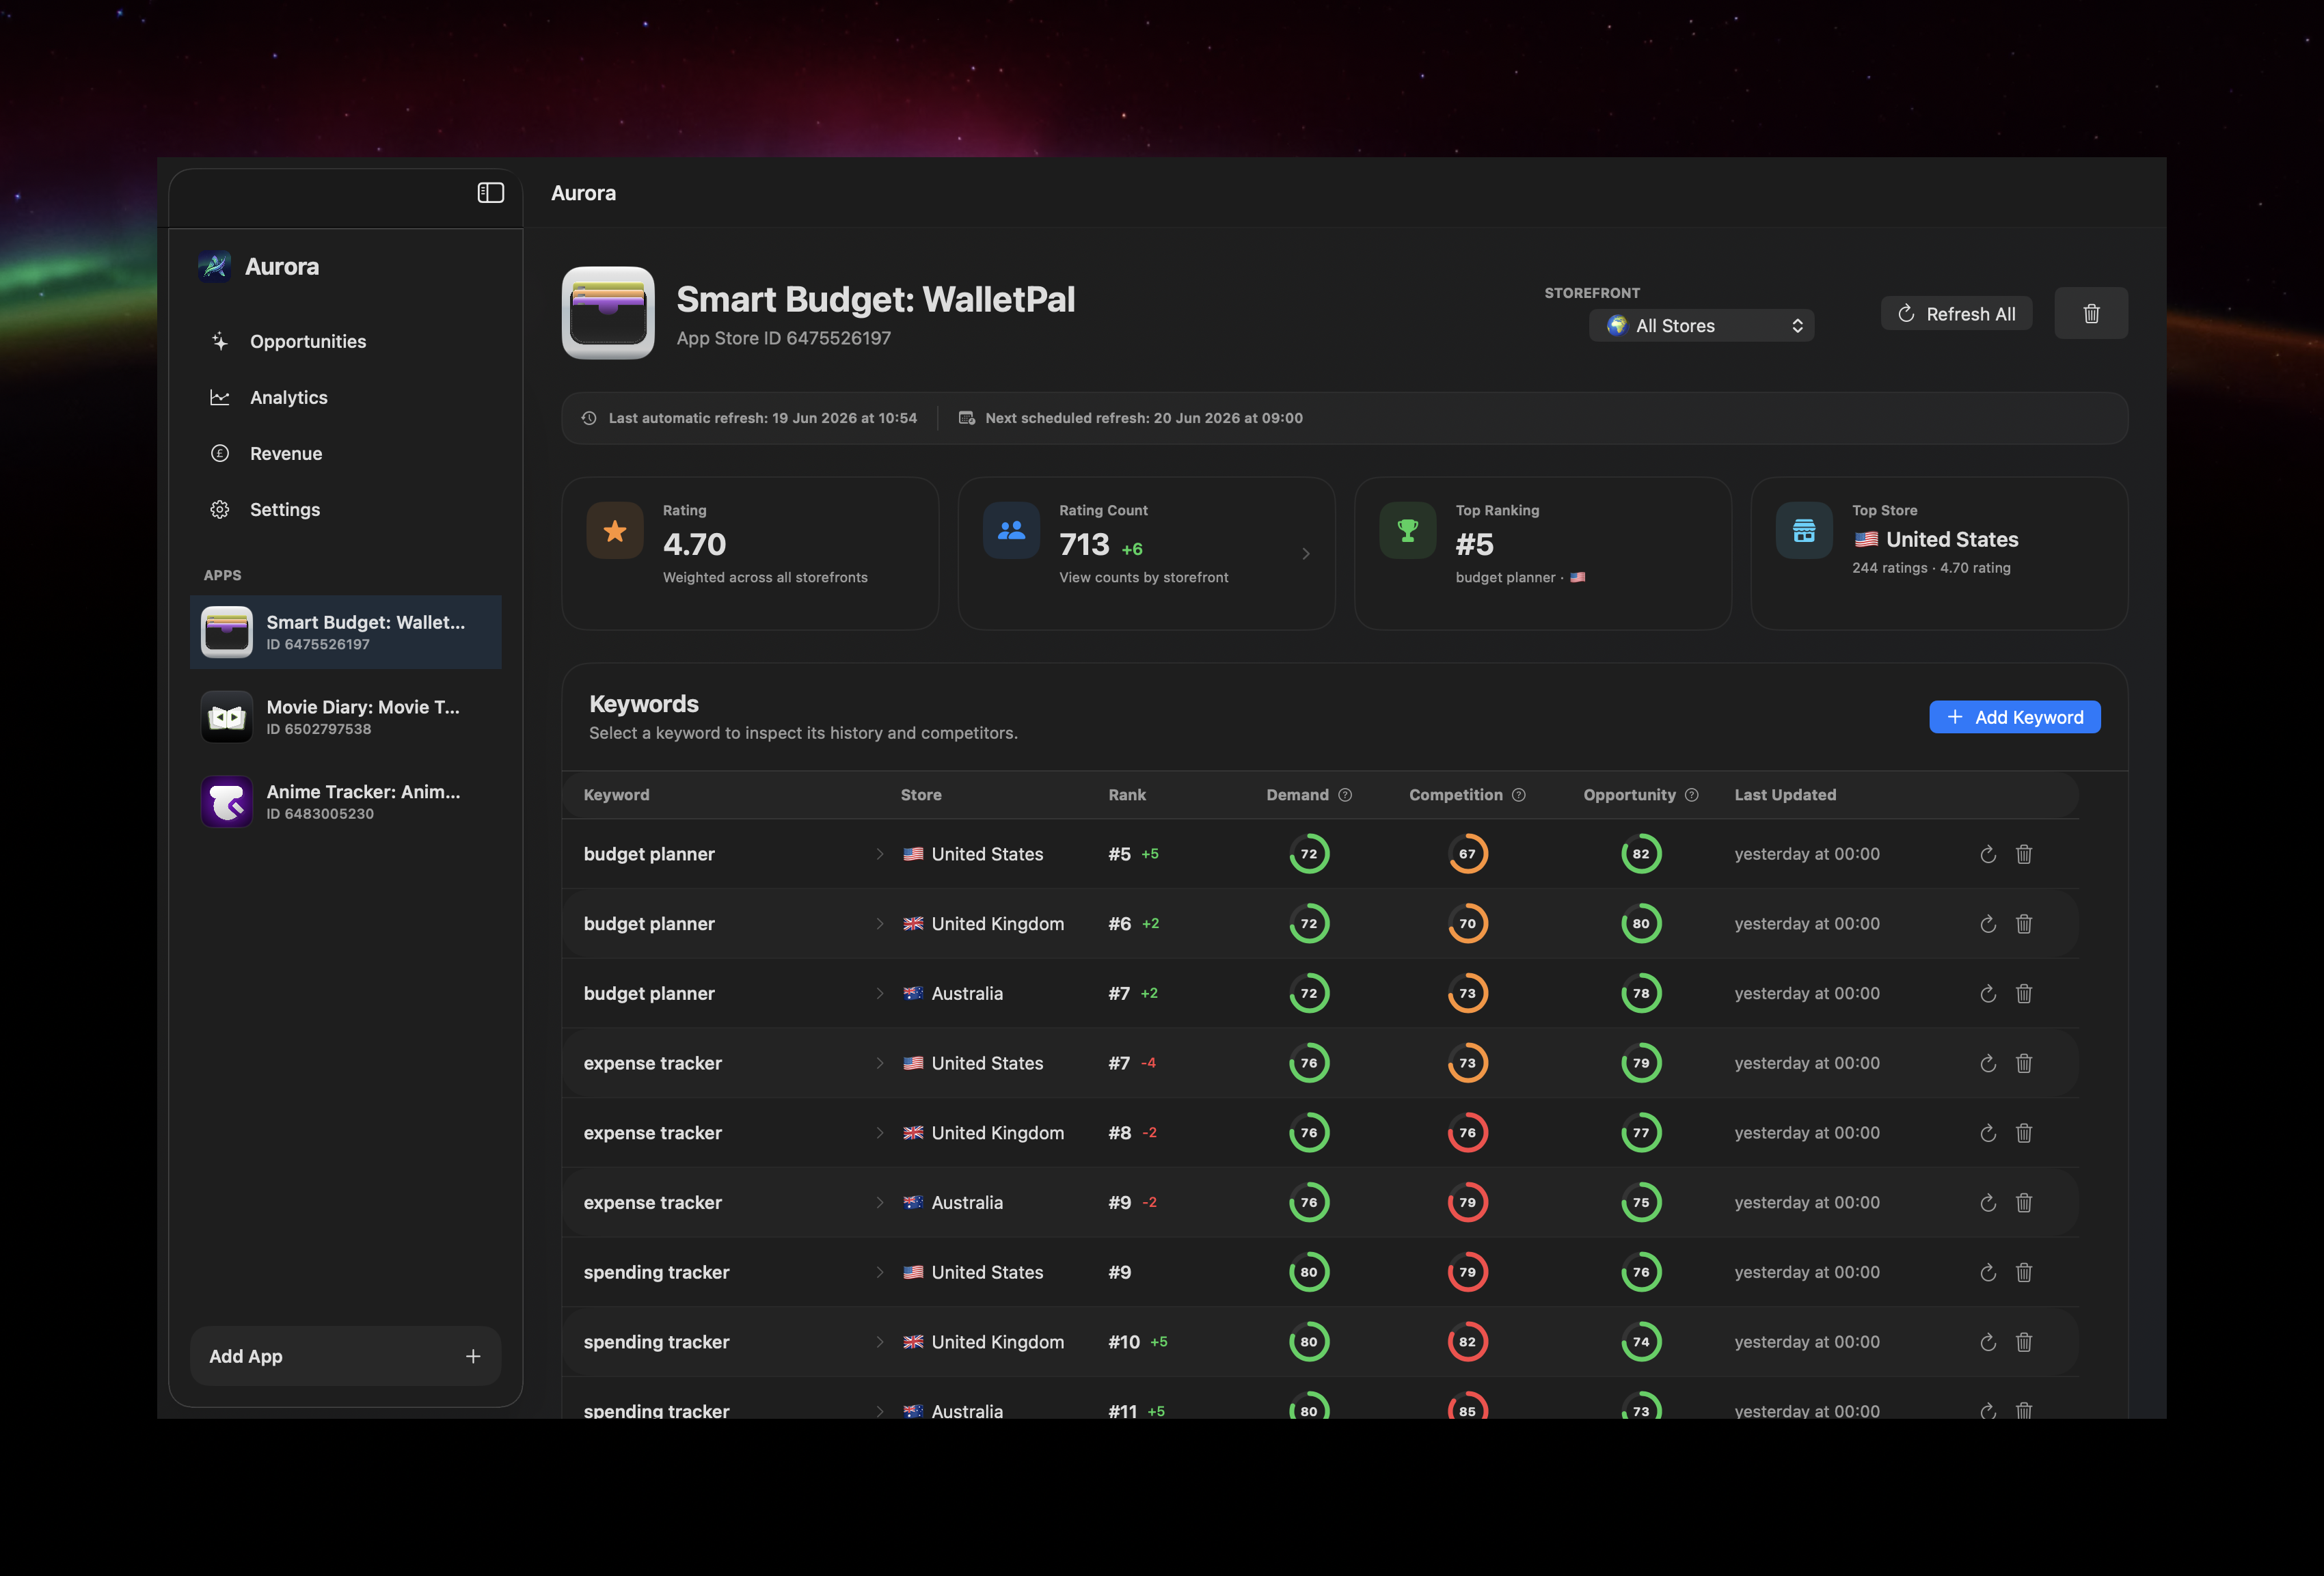
Task: Click the Refresh All button
Action: pos(1956,314)
